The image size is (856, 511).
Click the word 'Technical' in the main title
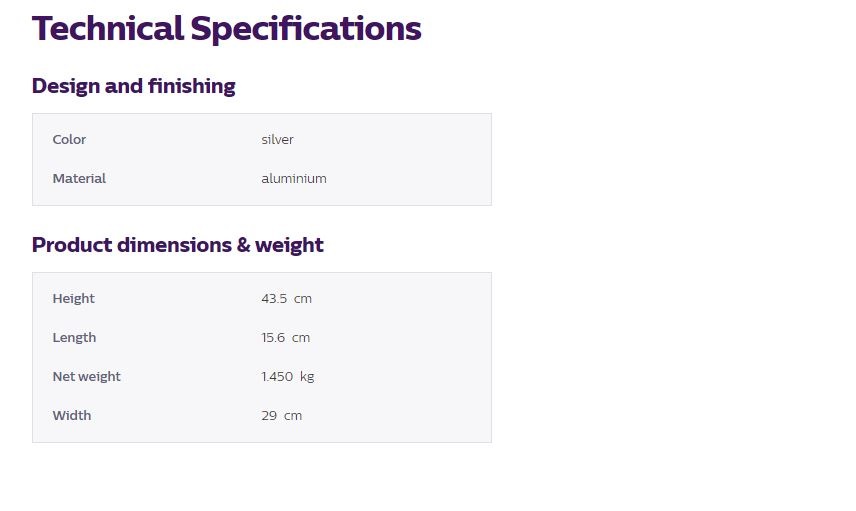click(x=108, y=29)
